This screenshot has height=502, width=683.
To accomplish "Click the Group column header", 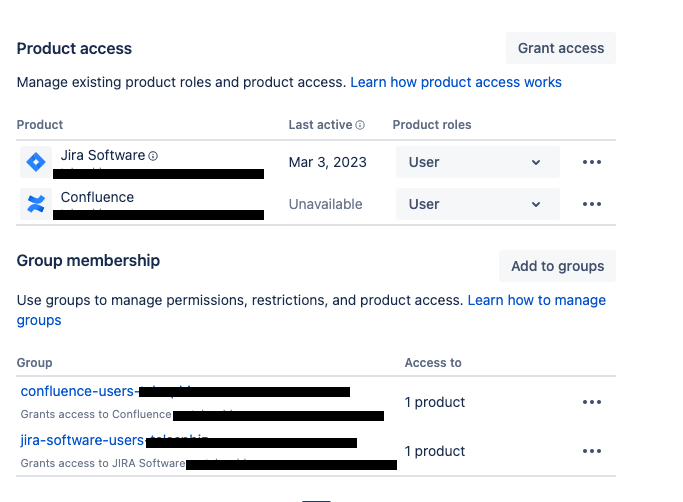I will (34, 363).
